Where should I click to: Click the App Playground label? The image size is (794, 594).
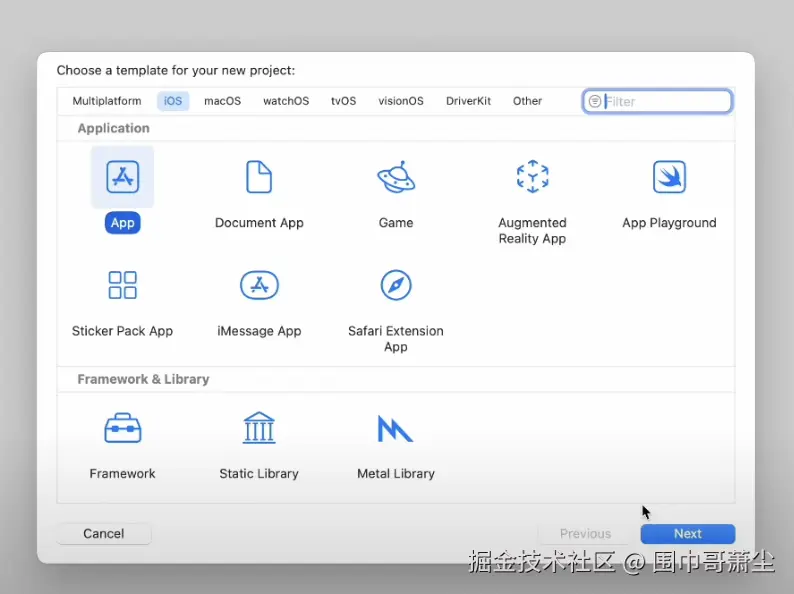point(669,223)
